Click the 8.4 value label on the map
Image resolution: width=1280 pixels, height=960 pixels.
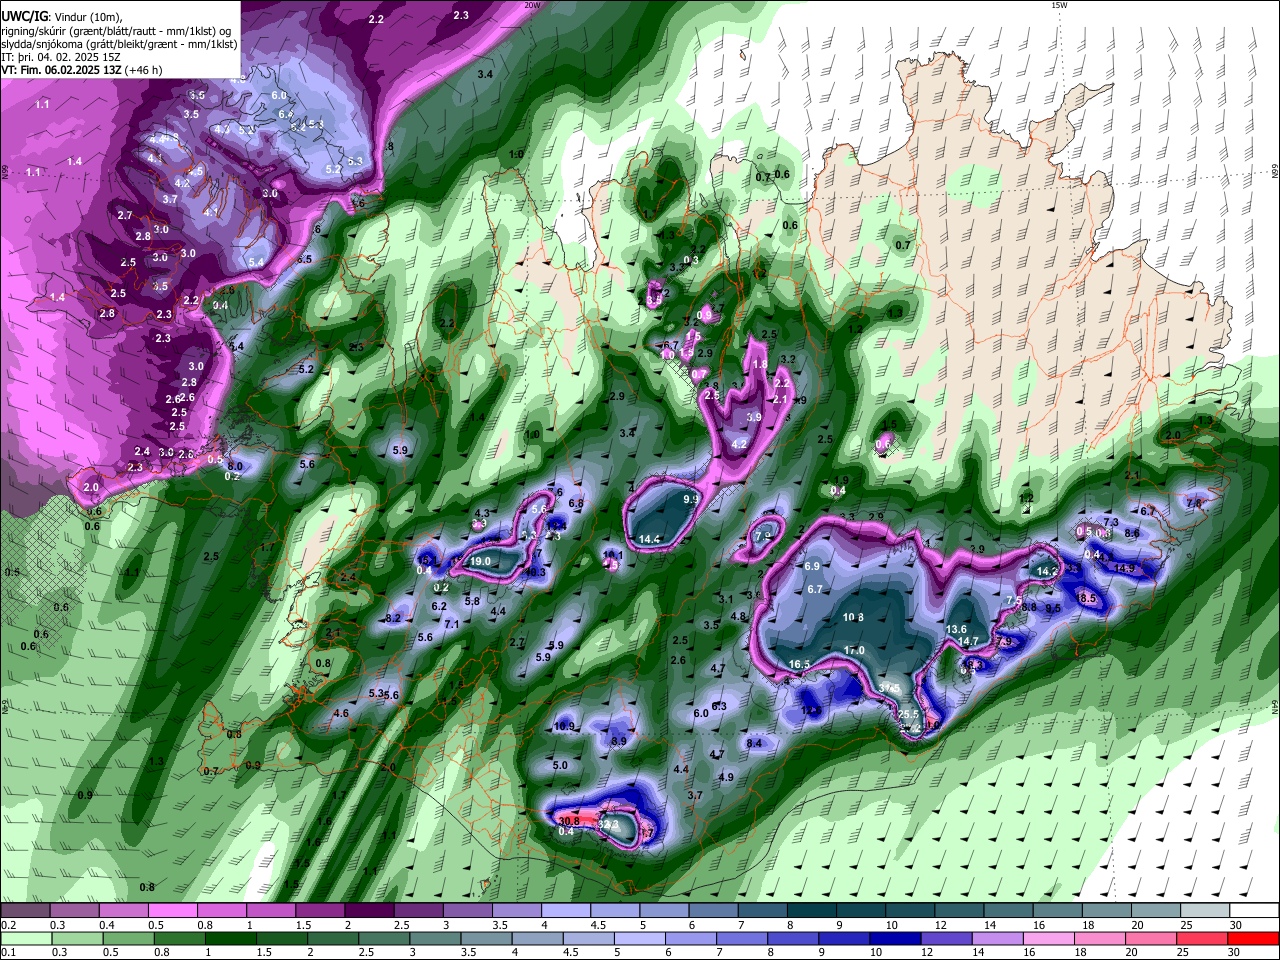tap(755, 743)
